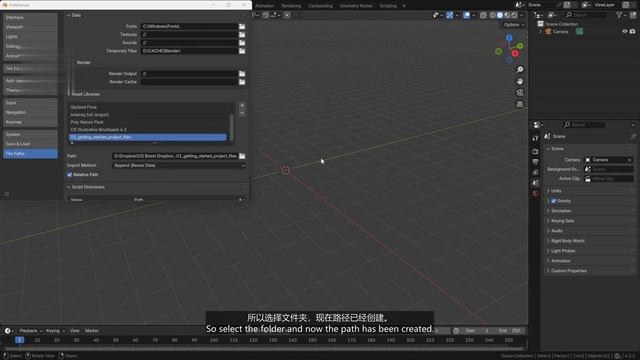The height and width of the screenshot is (360, 640).
Task: Open Render properties tab icon
Action: tap(535, 151)
